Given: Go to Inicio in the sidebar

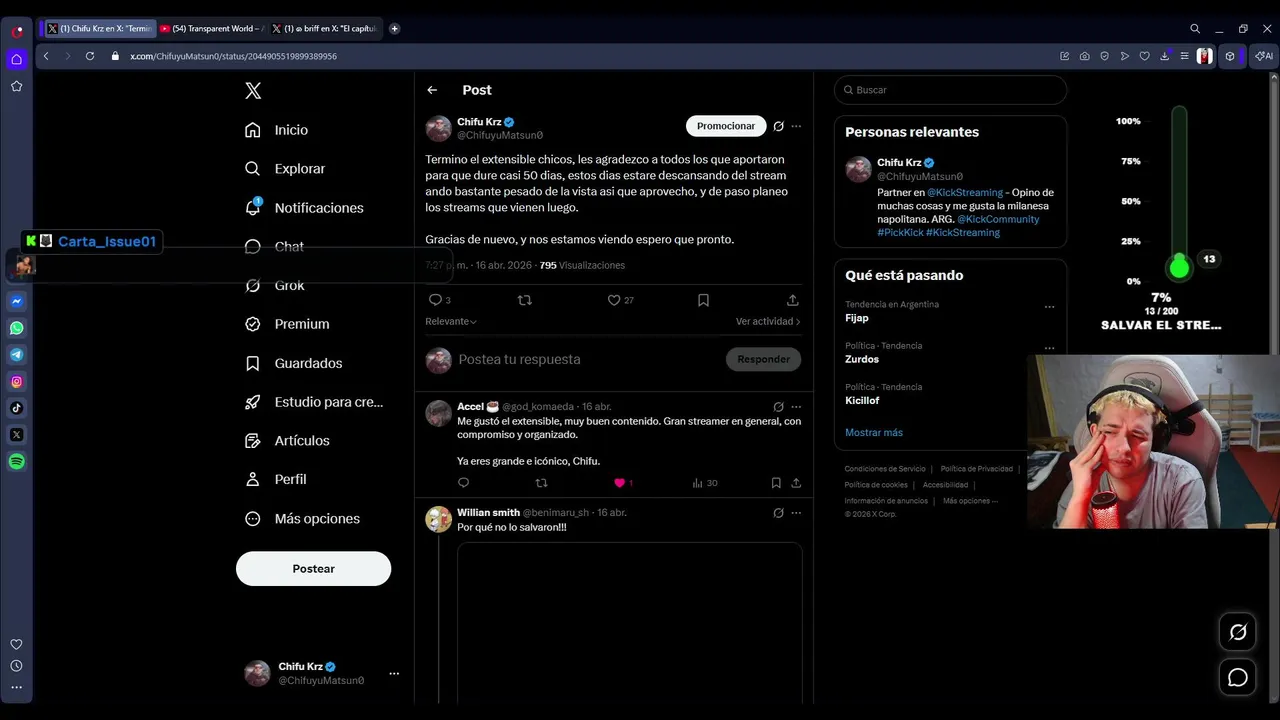Looking at the screenshot, I should point(277,130).
